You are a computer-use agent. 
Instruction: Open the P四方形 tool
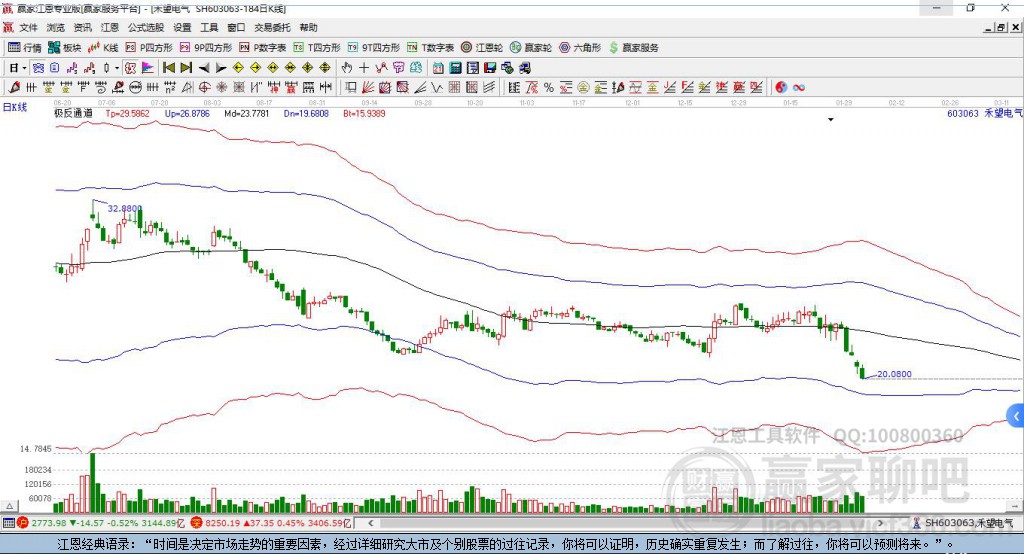[149, 48]
